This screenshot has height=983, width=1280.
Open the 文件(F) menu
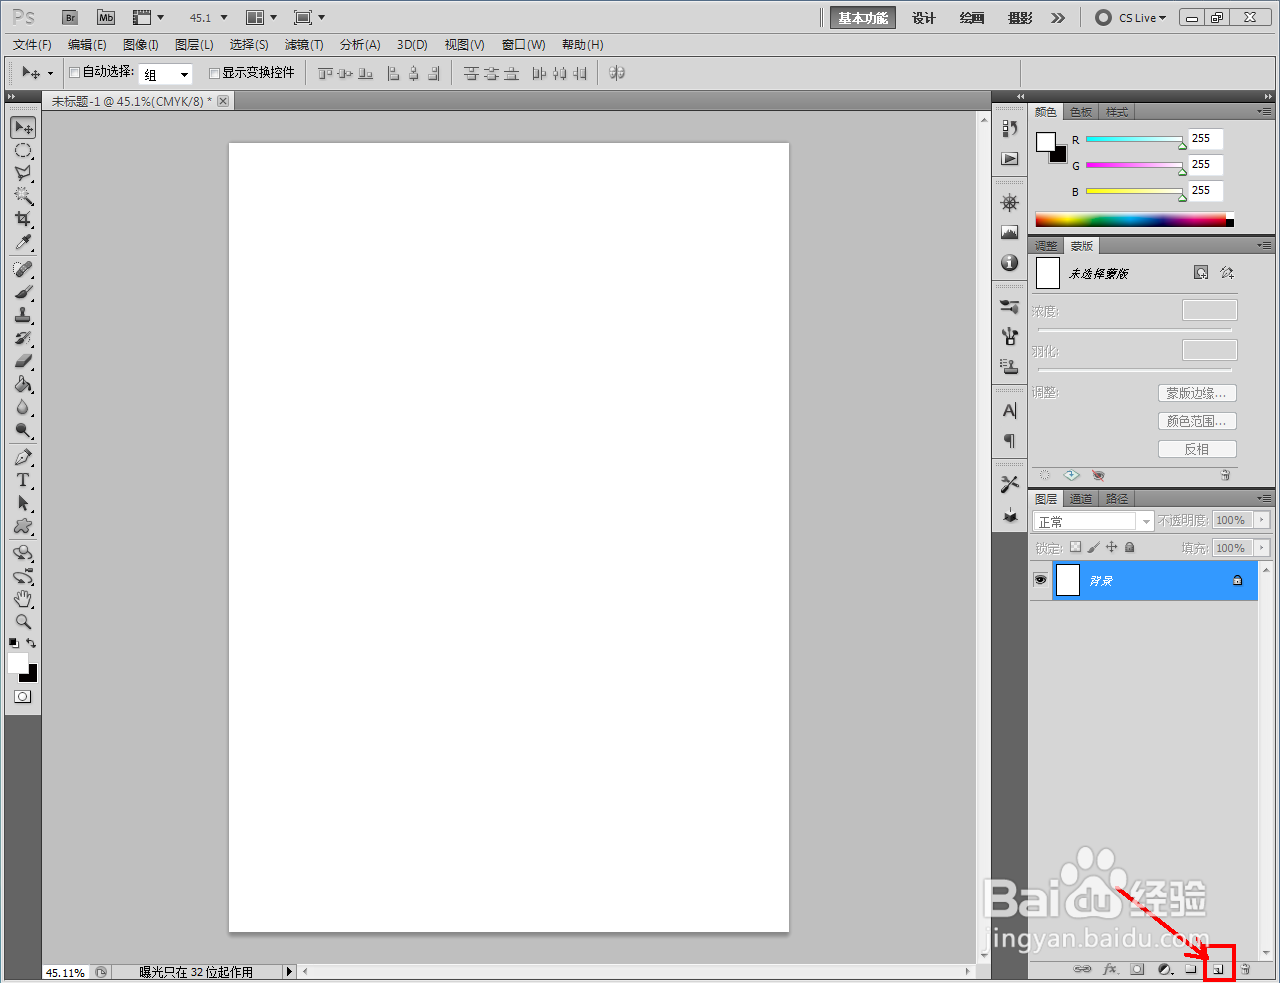point(32,45)
